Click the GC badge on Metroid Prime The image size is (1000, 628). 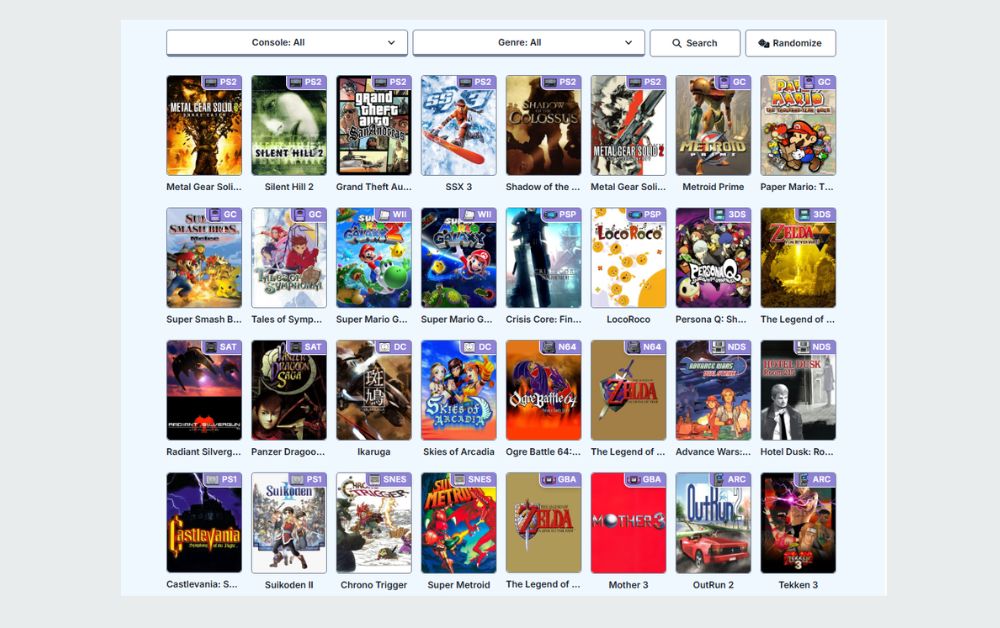tap(734, 83)
